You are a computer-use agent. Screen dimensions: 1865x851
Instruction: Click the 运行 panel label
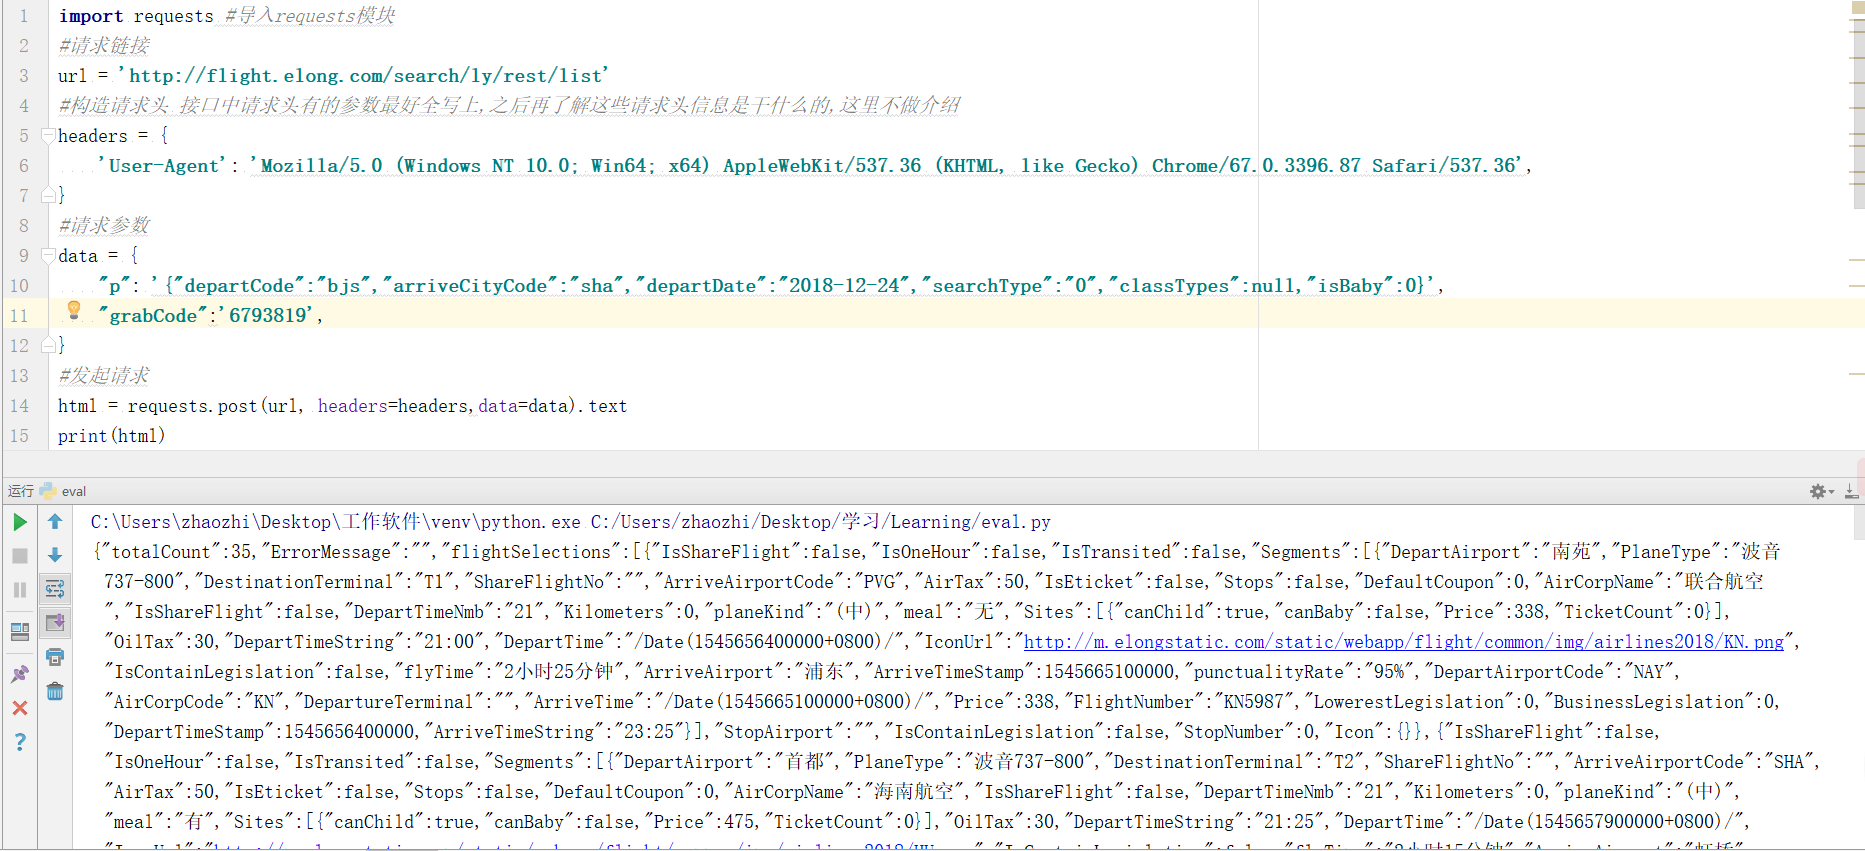click(21, 491)
